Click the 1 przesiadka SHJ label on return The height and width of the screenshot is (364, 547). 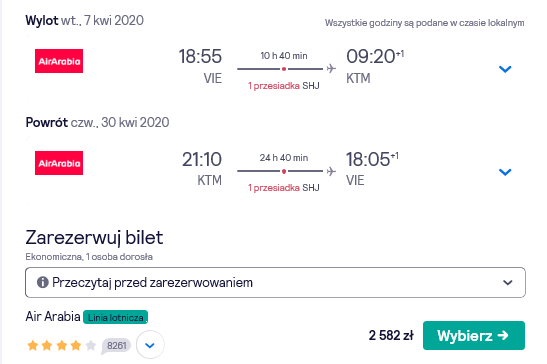(284, 188)
